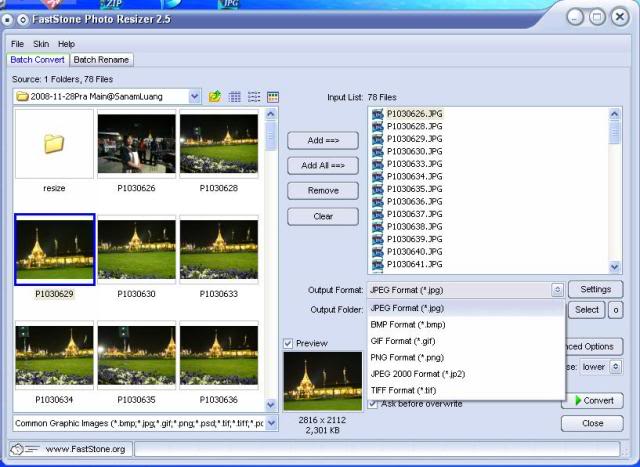Click the FastStone logo icon in status bar
The height and width of the screenshot is (467, 640).
point(24,449)
